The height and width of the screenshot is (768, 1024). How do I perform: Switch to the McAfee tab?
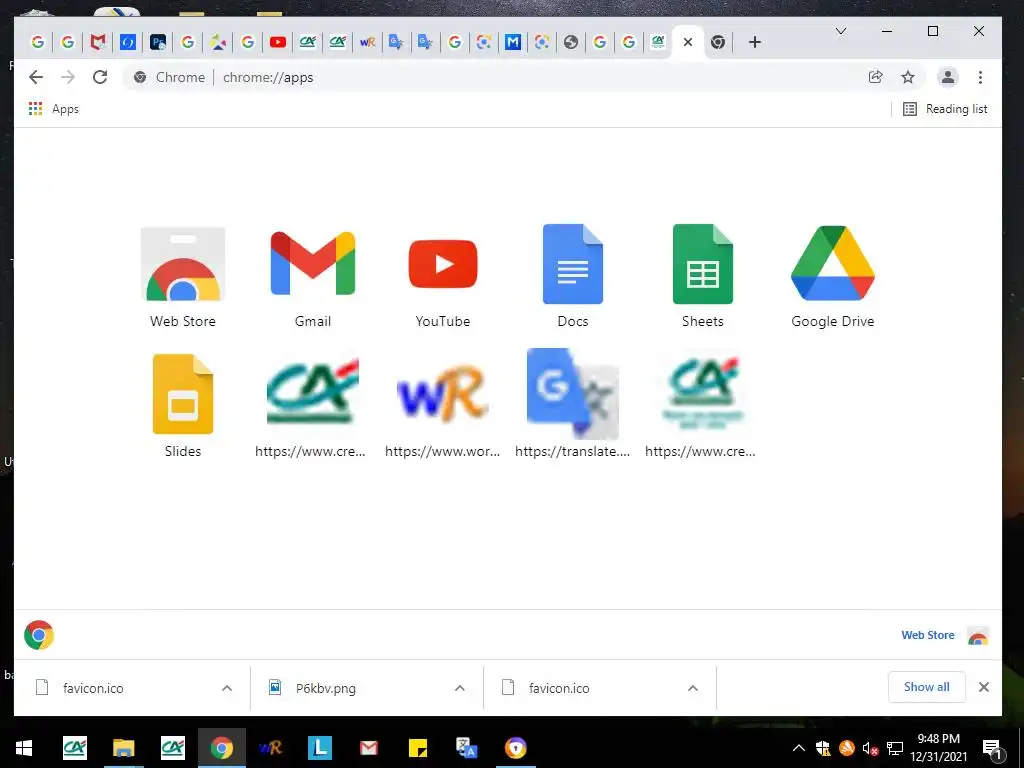point(98,42)
